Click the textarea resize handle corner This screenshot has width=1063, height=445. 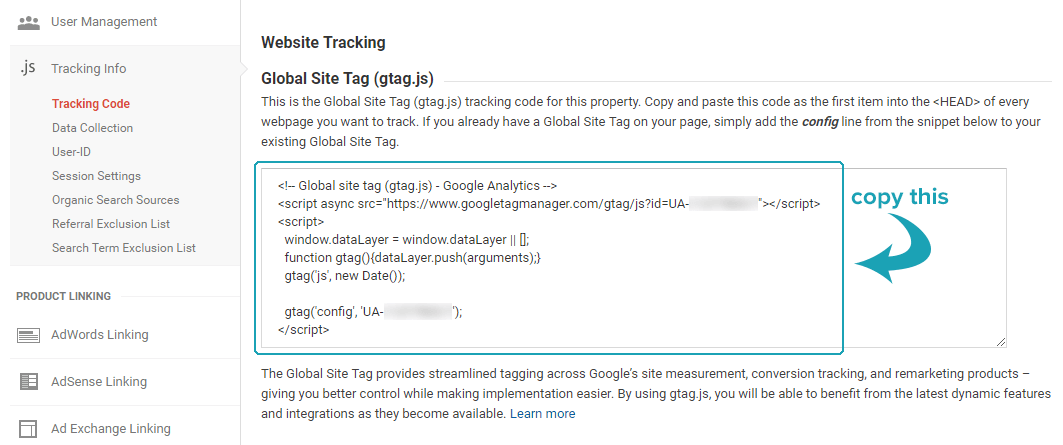pyautogui.click(x=1001, y=342)
